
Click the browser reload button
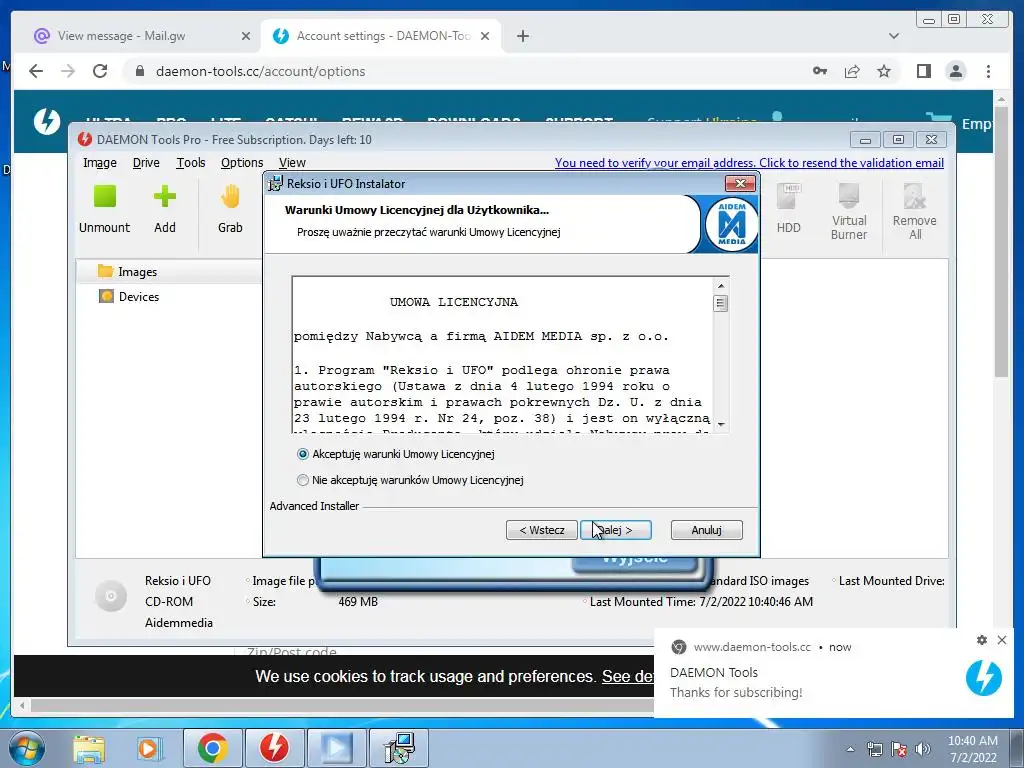[x=100, y=71]
